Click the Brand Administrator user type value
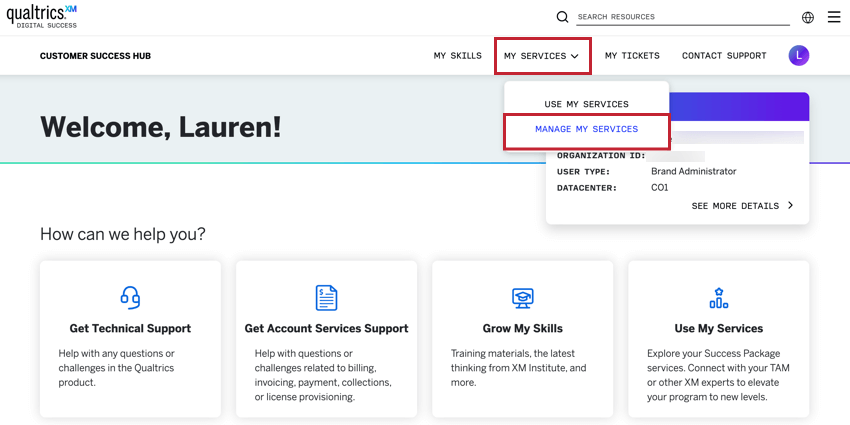Image resolution: width=850 pixels, height=425 pixels. (x=693, y=171)
